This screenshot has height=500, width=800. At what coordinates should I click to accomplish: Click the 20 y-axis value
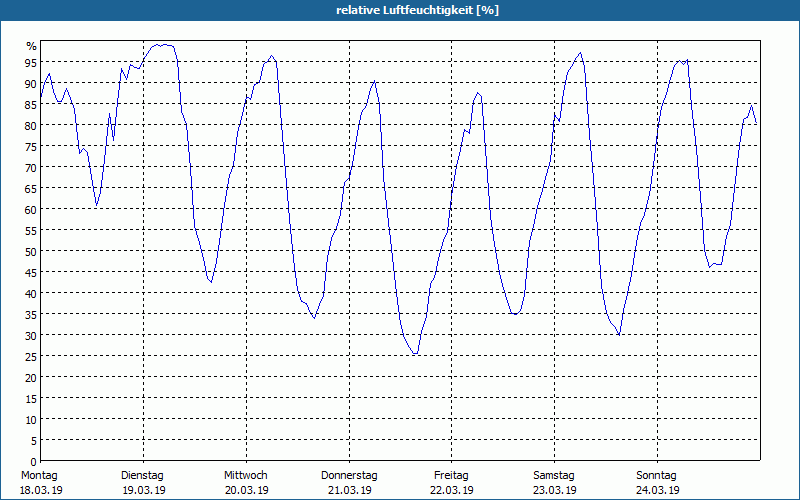[x=31, y=378]
